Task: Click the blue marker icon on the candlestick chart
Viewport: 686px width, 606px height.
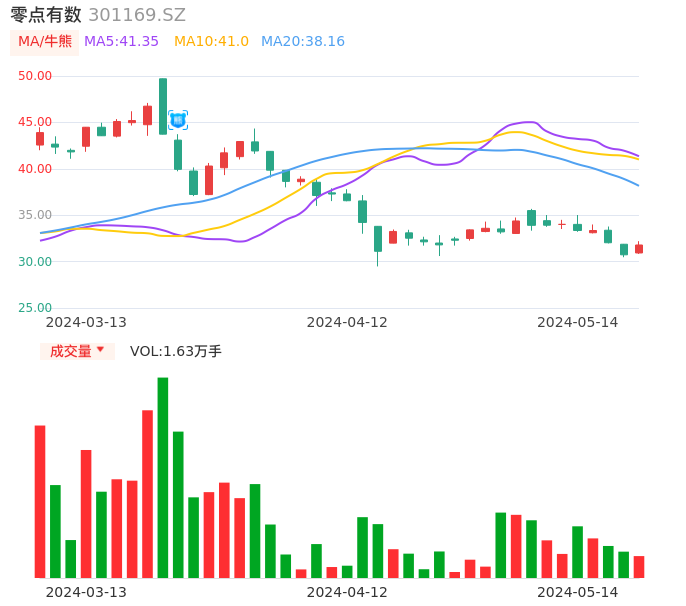Action: pyautogui.click(x=178, y=120)
